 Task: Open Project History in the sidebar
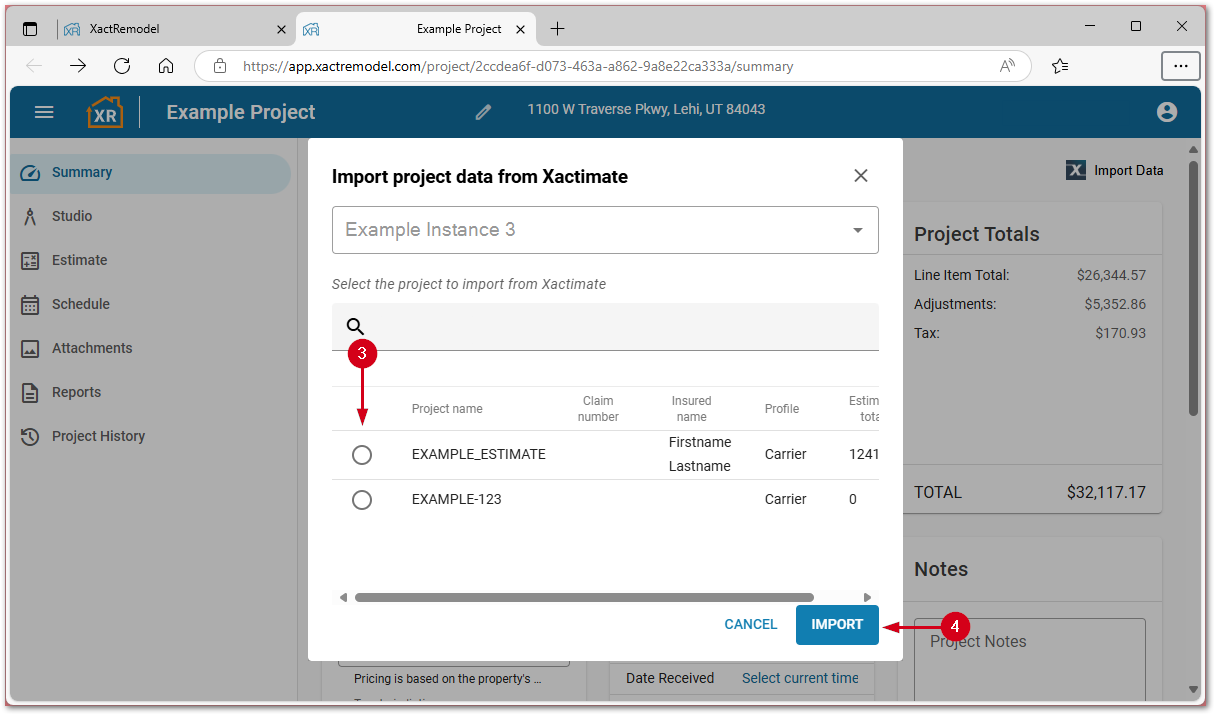[x=150, y=436]
